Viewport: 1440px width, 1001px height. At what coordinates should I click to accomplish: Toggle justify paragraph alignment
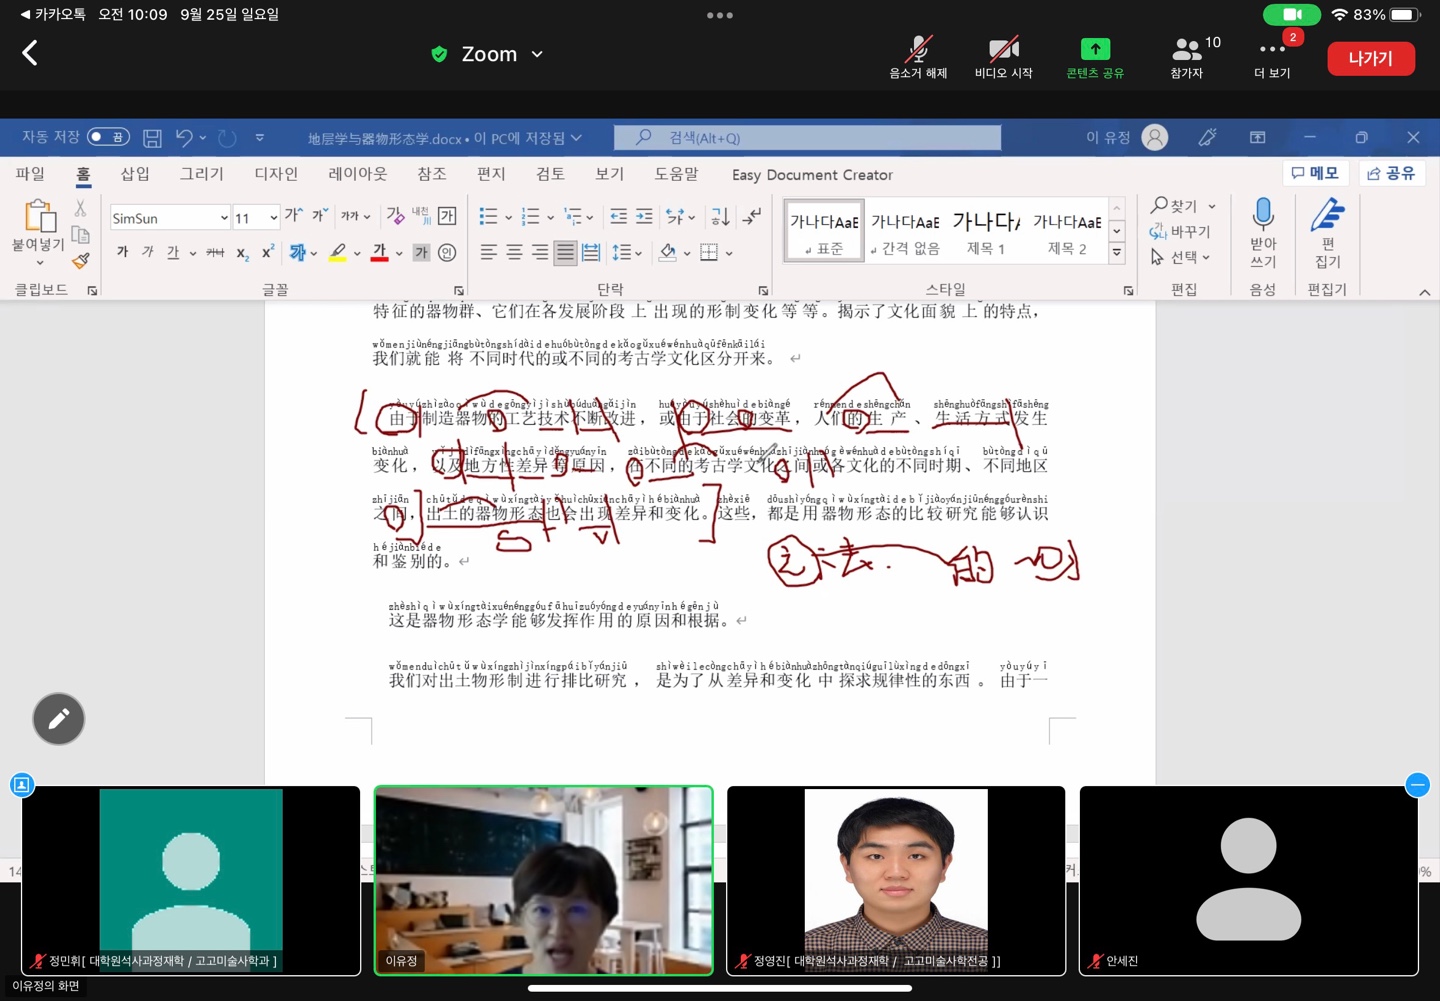click(x=565, y=253)
